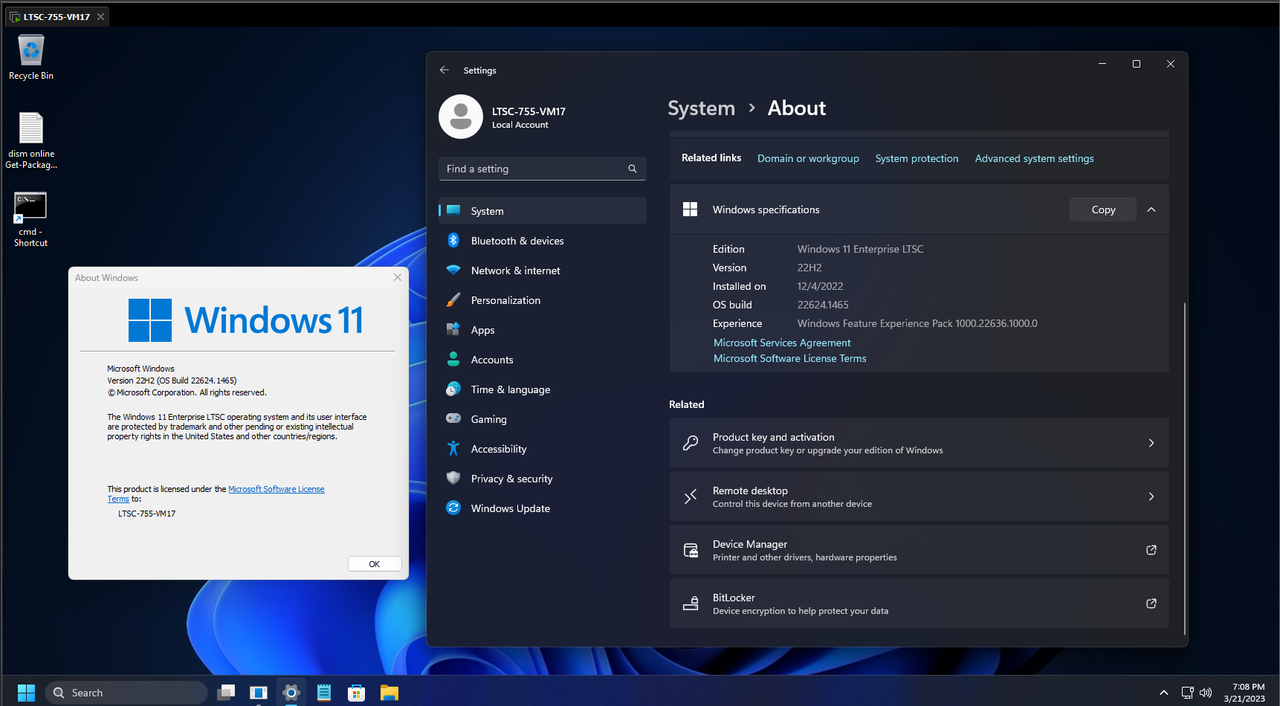Viewport: 1280px width, 706px height.
Task: Click the OS build value 22624.1465
Action: pyautogui.click(x=825, y=305)
